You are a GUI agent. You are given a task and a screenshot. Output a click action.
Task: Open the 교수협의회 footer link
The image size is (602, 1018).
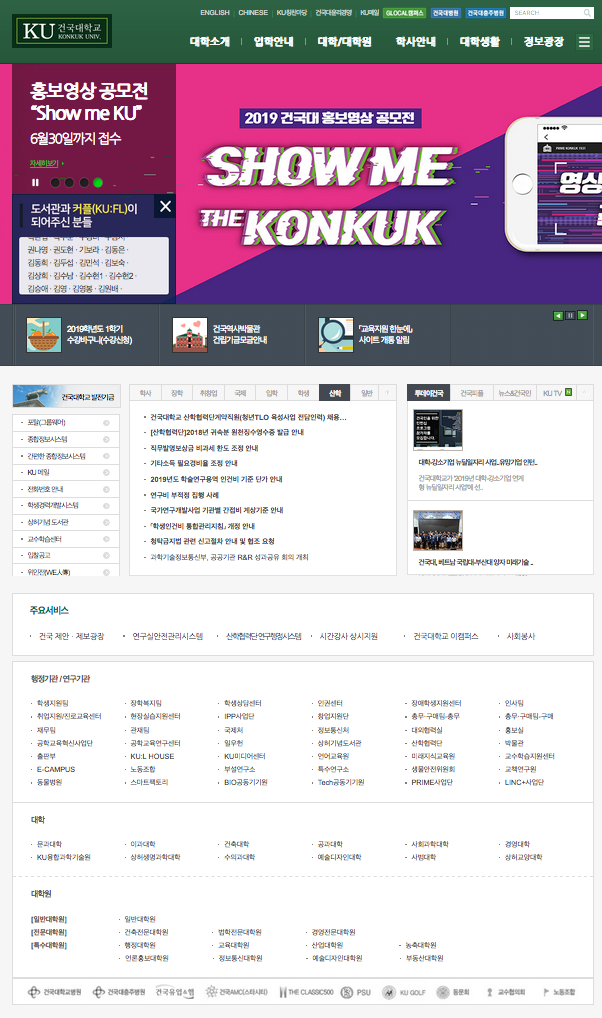tap(505, 992)
